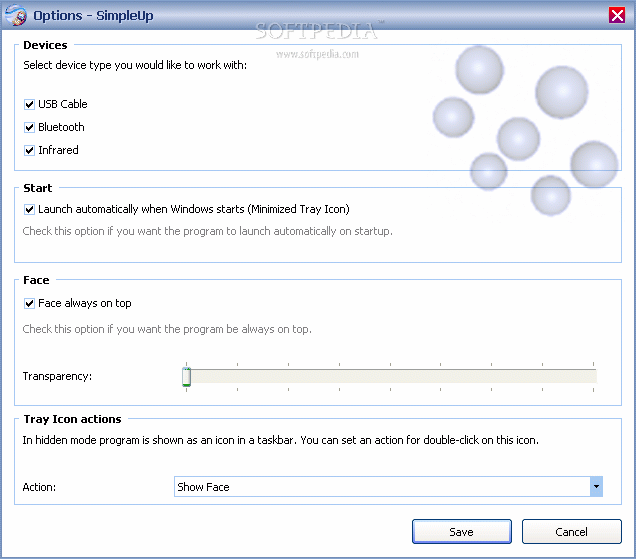Close the Options window with red X
Image resolution: width=636 pixels, height=559 pixels.
(x=617, y=15)
